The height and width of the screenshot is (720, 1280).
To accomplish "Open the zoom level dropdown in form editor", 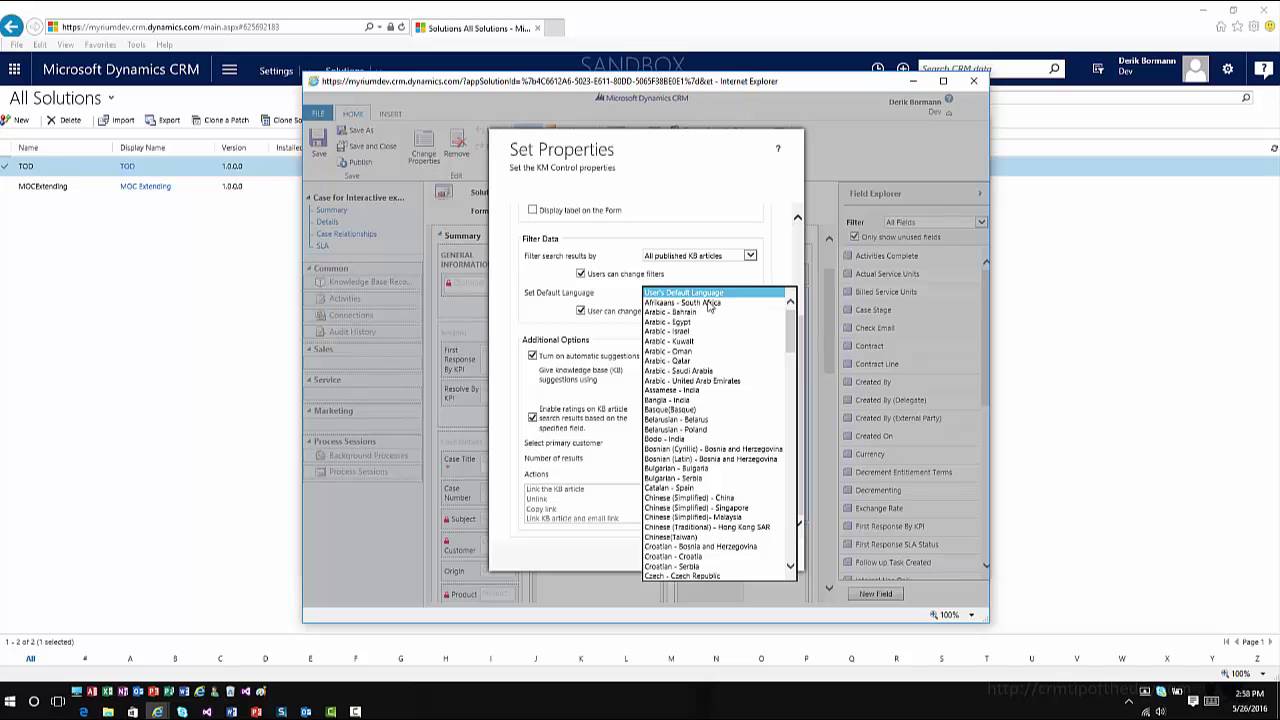I will (971, 615).
